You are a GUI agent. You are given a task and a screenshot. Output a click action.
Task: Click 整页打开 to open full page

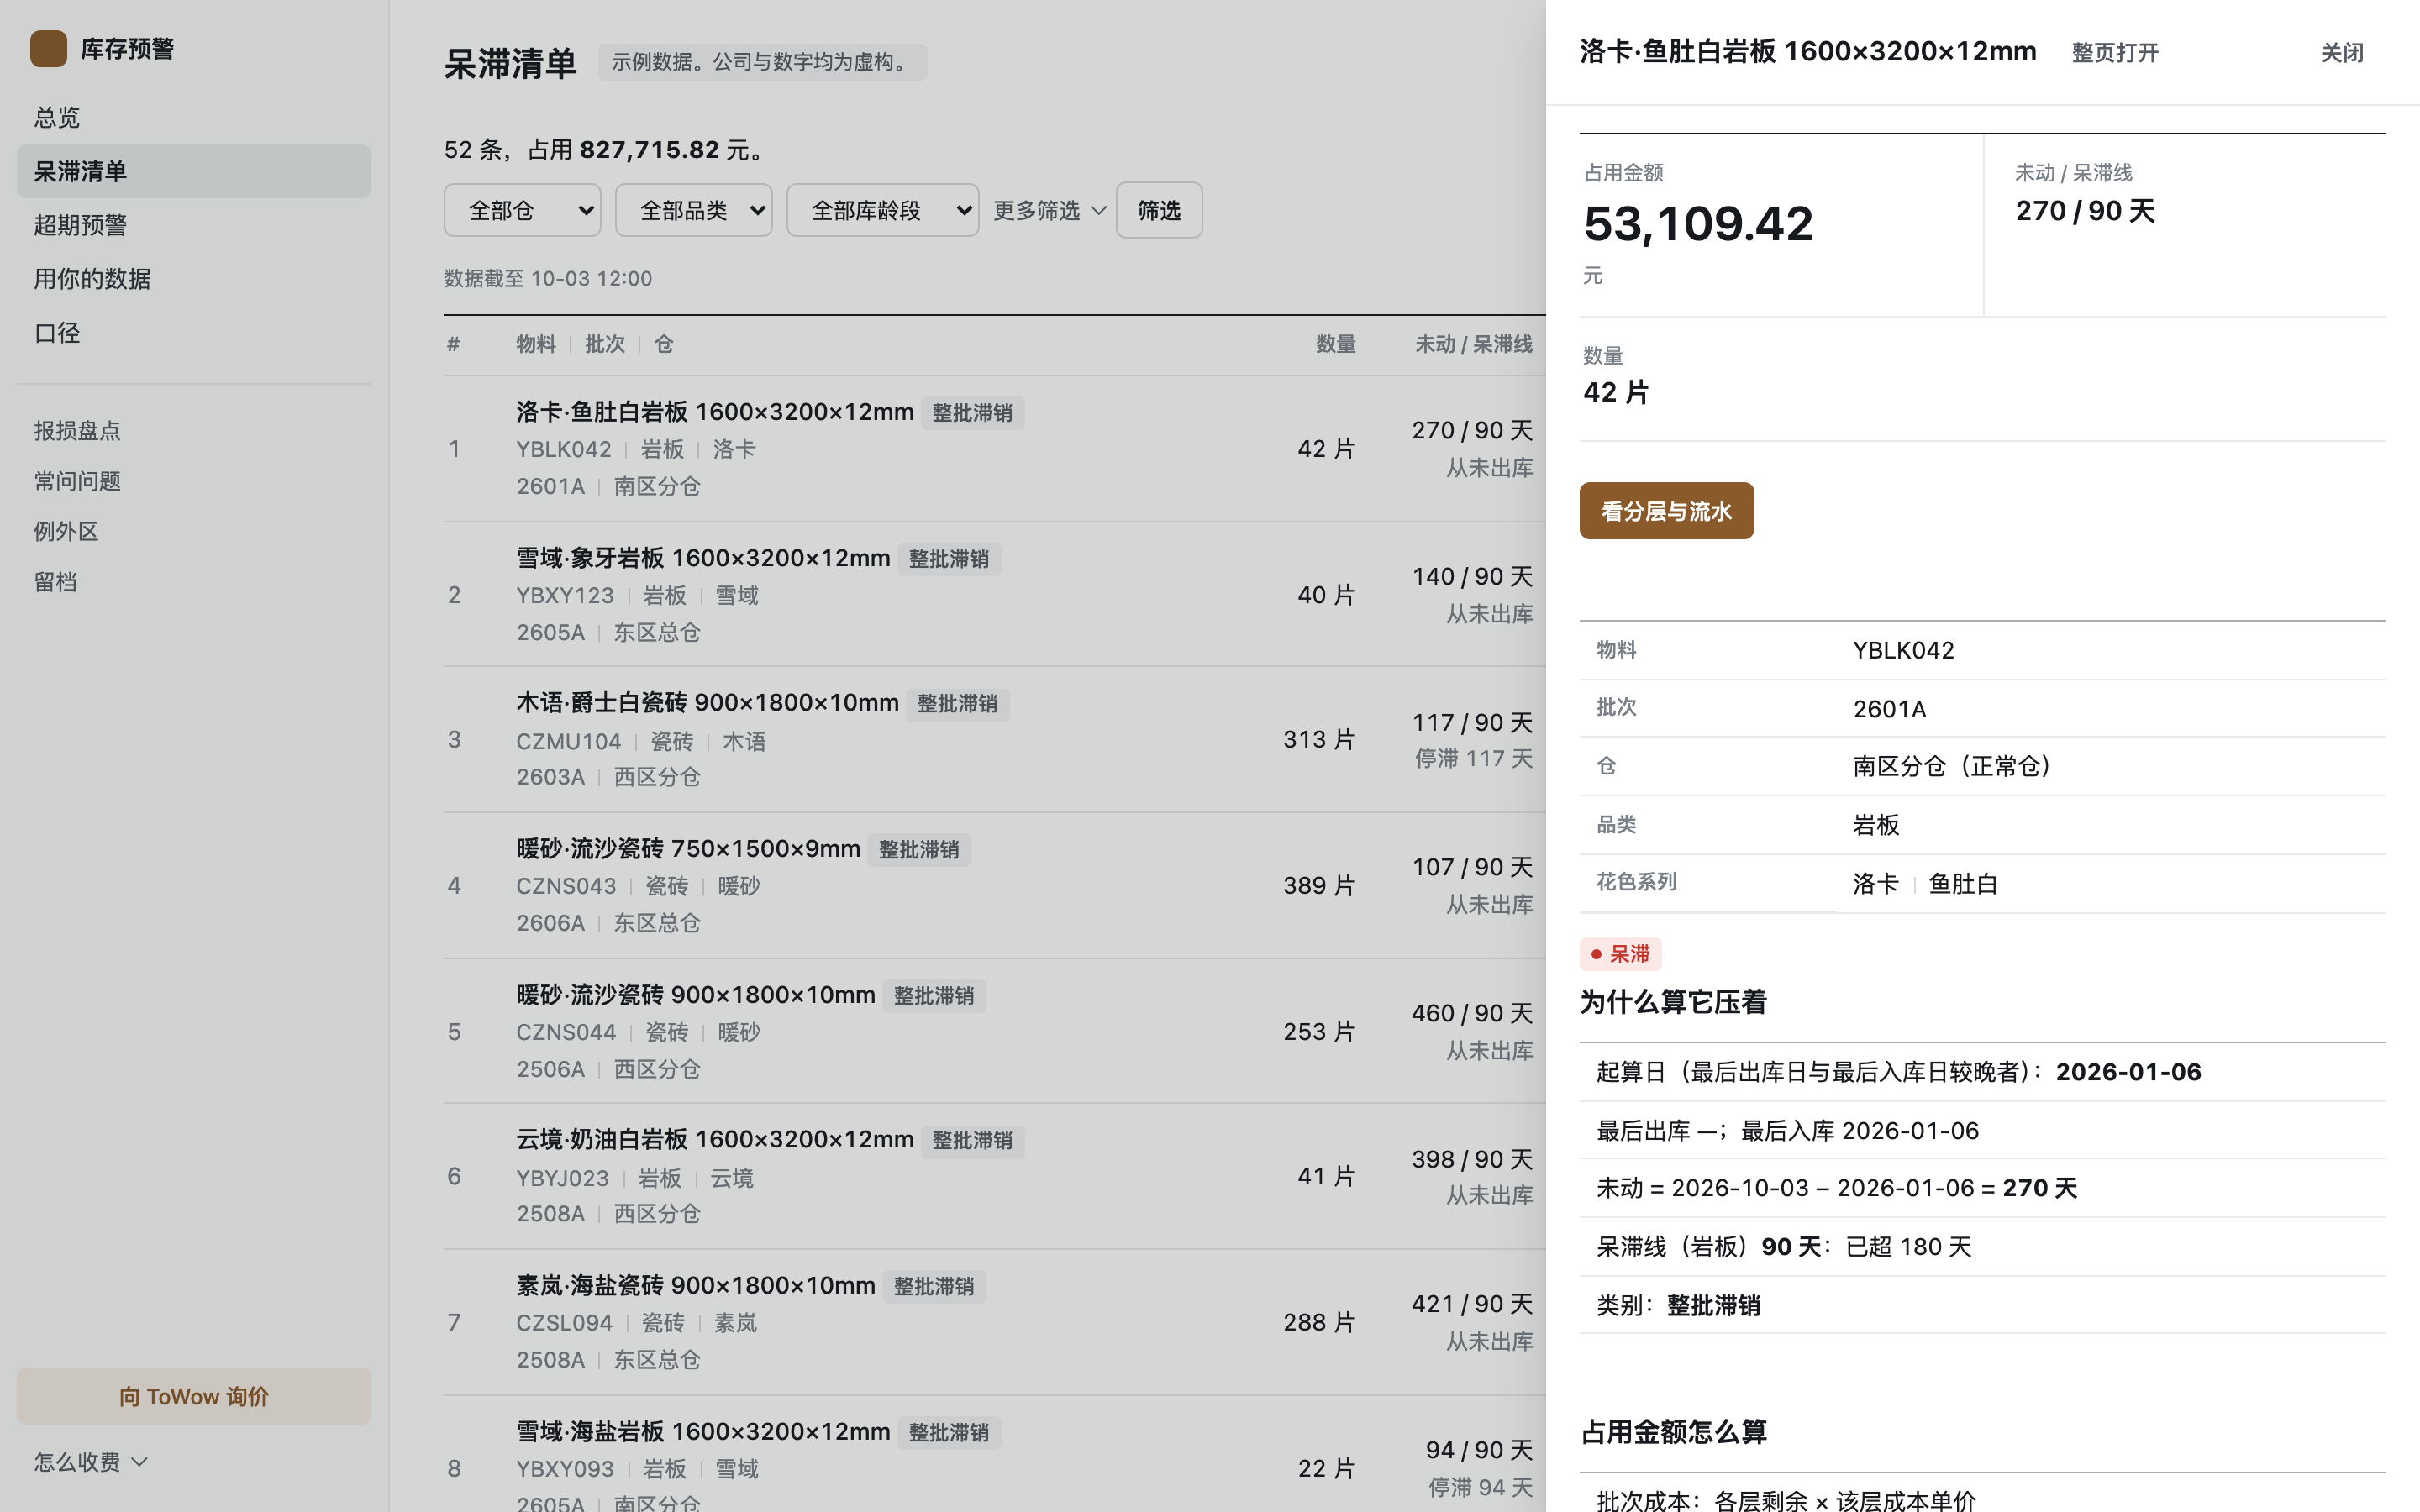[2115, 53]
